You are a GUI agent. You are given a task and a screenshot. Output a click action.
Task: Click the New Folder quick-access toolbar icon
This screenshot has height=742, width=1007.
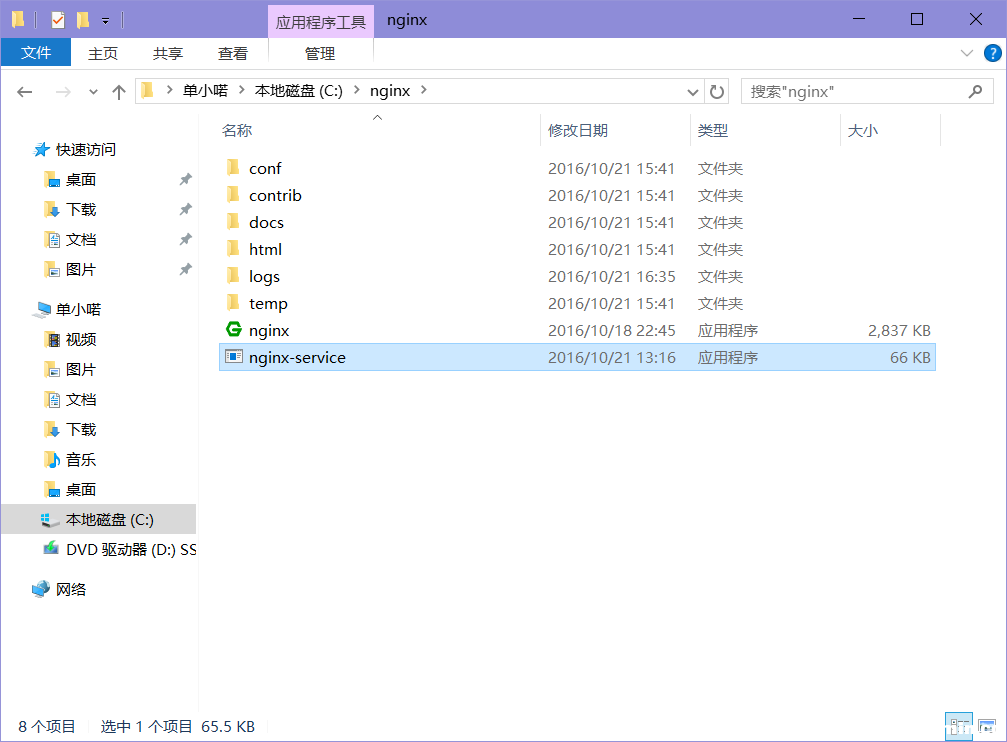pos(83,20)
